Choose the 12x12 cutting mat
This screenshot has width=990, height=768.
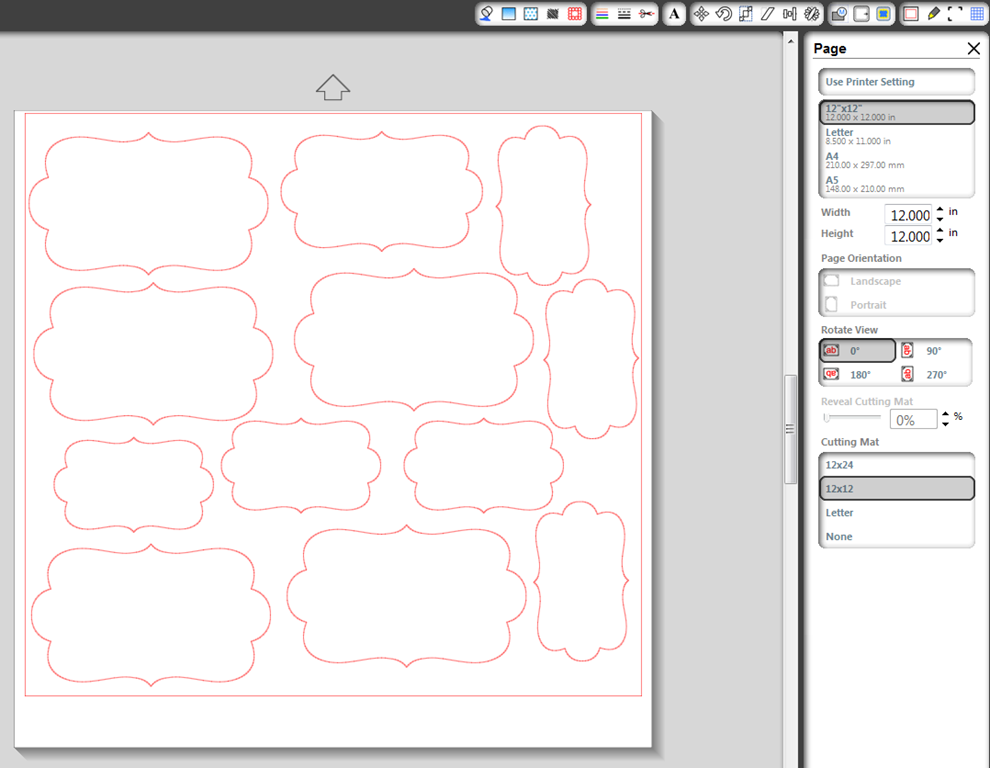point(897,489)
